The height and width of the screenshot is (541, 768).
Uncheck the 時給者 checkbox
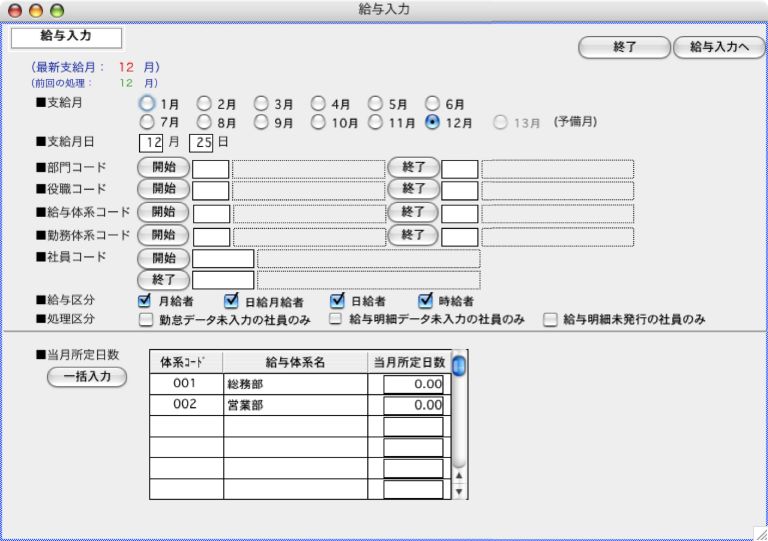coord(425,300)
